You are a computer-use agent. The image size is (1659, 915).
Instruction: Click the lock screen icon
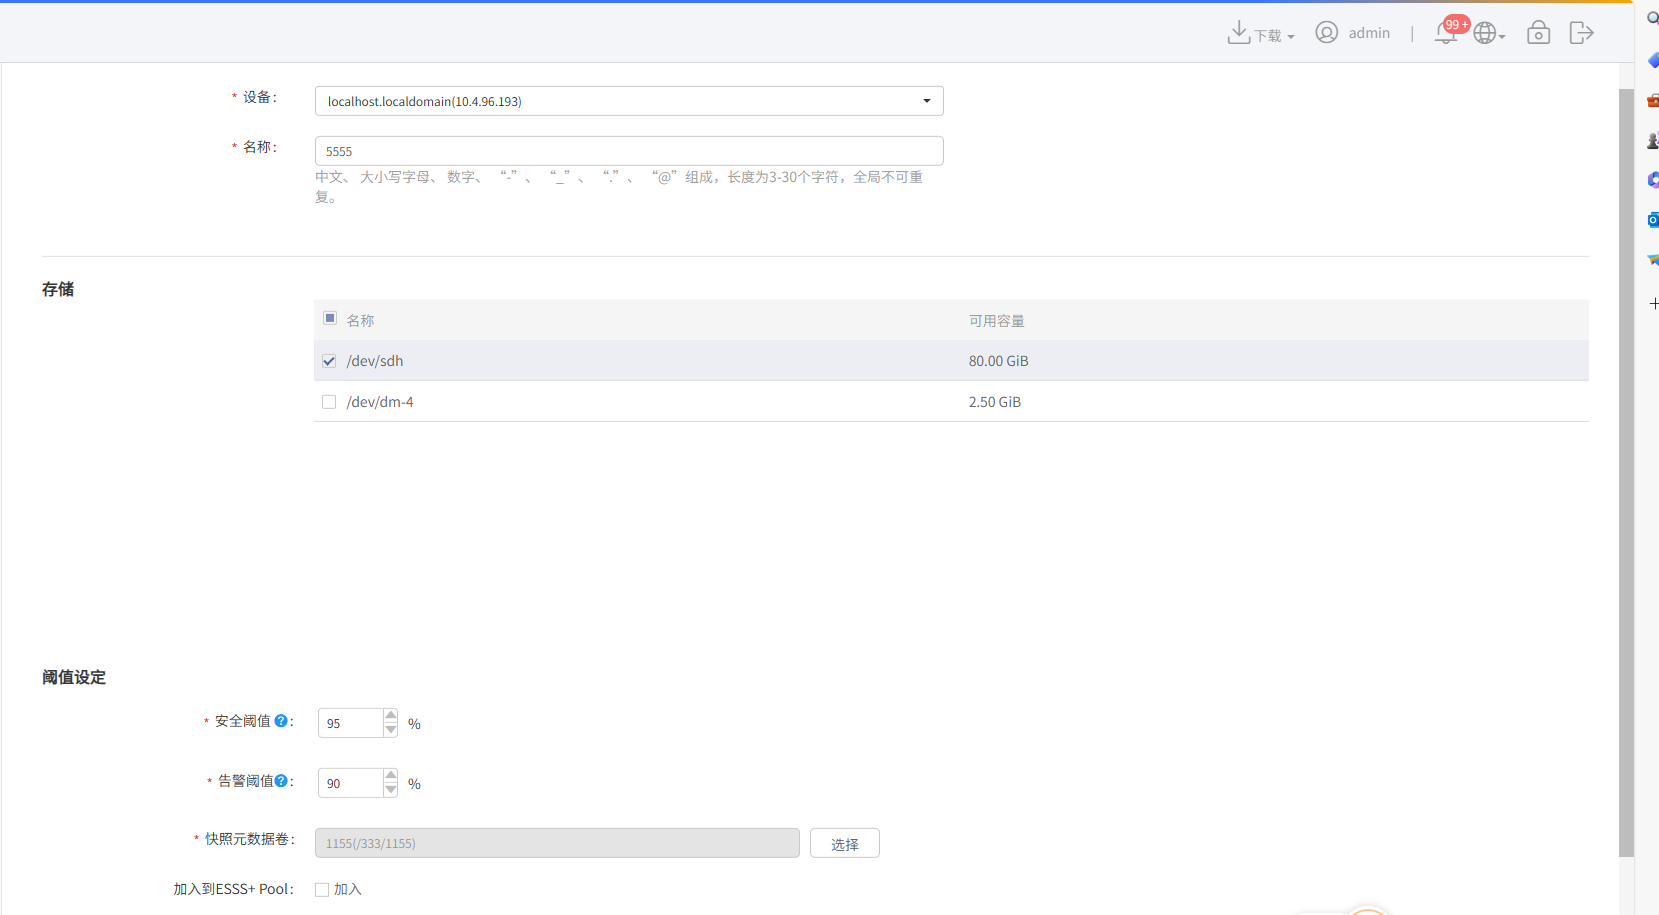click(1539, 33)
